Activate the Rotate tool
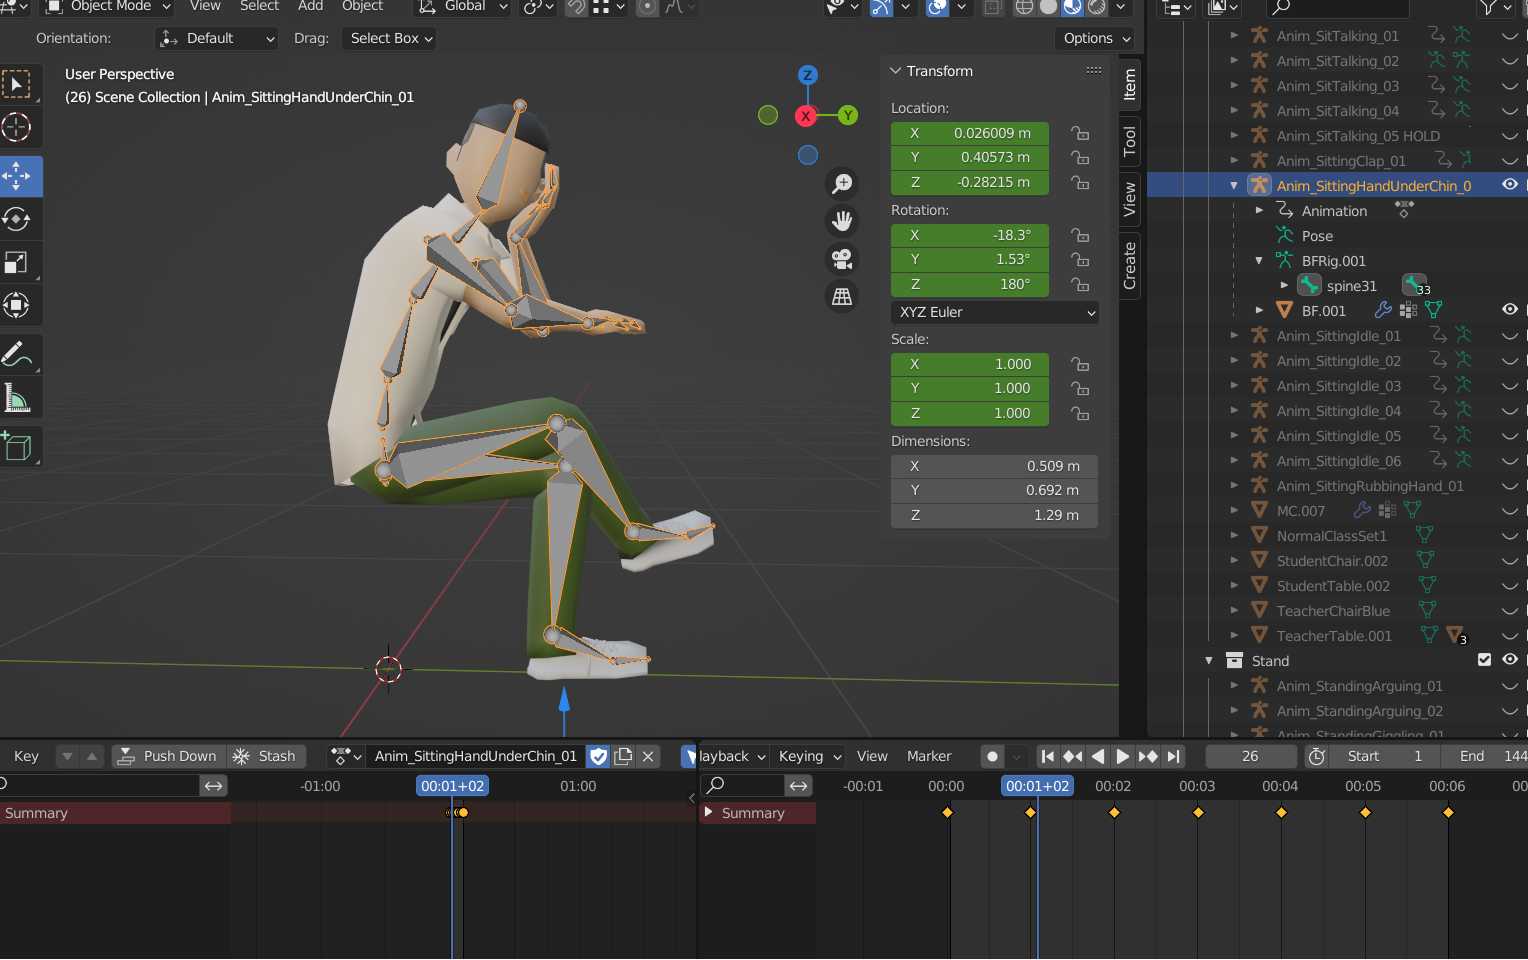The height and width of the screenshot is (960, 1528). tap(17, 219)
